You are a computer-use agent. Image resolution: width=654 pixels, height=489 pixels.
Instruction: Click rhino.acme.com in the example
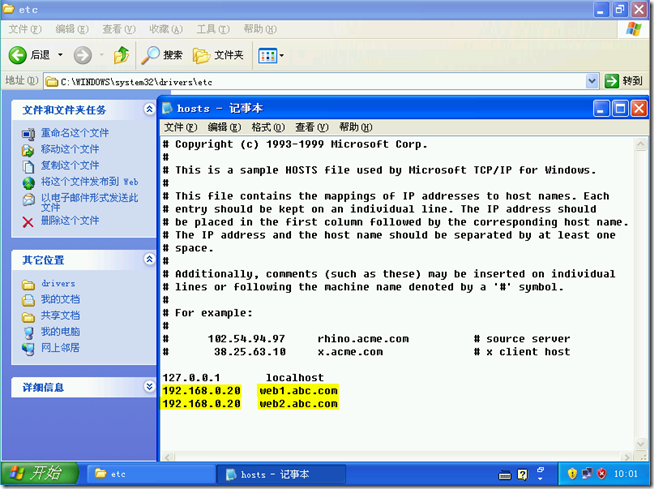pos(363,339)
